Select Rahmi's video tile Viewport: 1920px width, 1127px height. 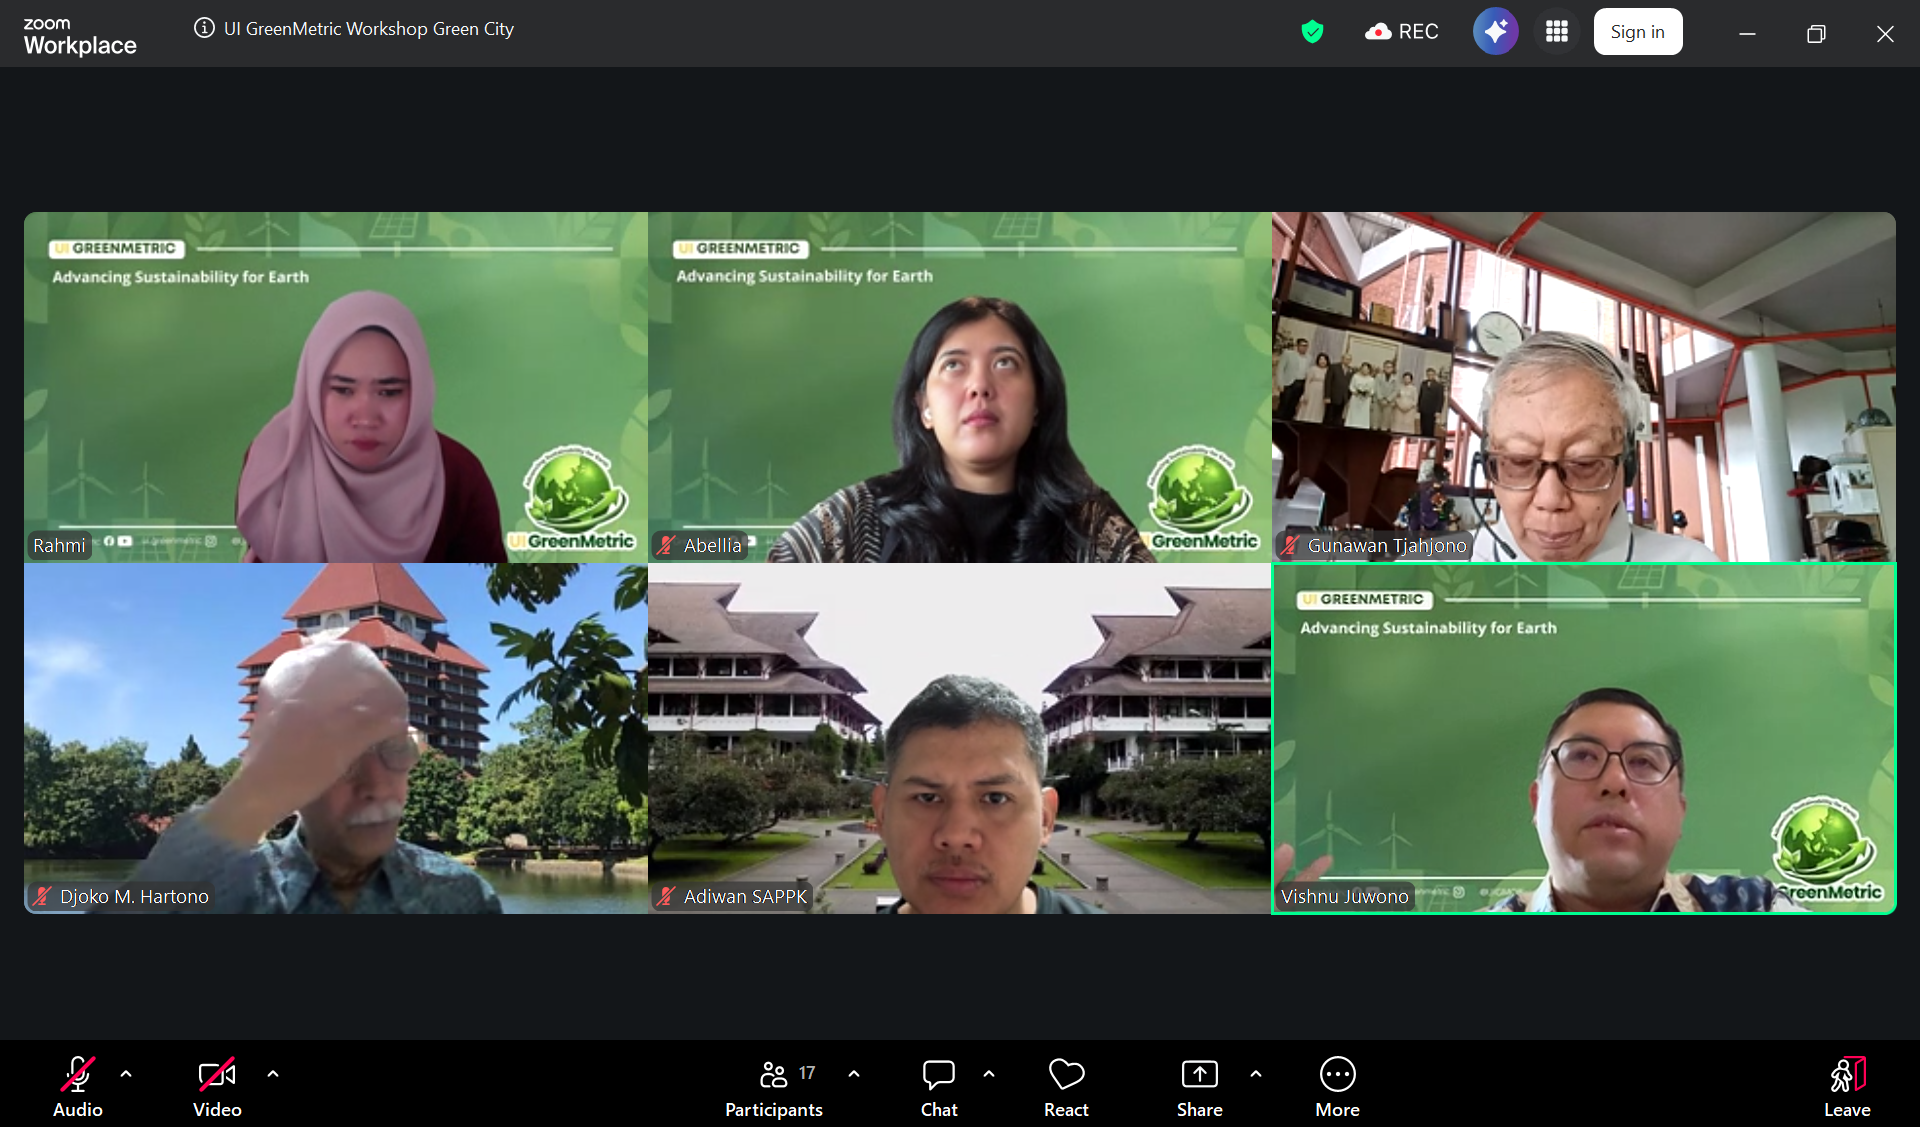(336, 387)
